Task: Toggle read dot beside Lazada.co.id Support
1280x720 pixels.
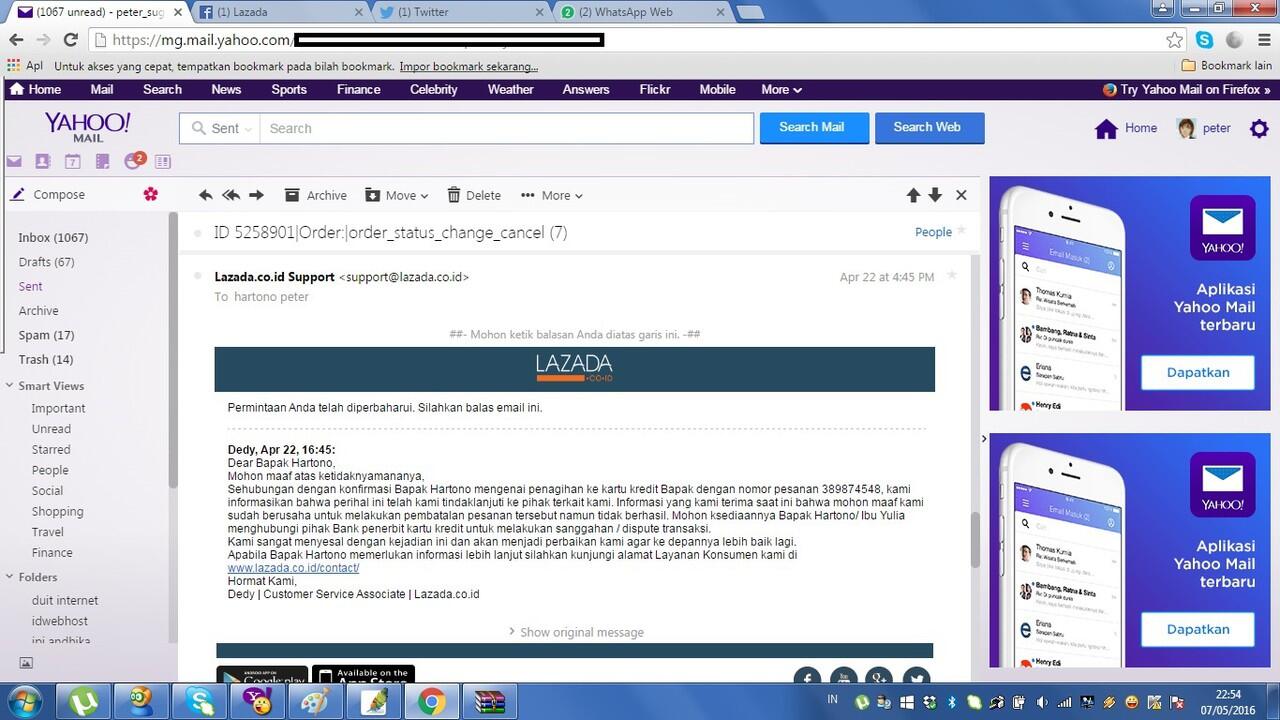Action: tap(197, 277)
